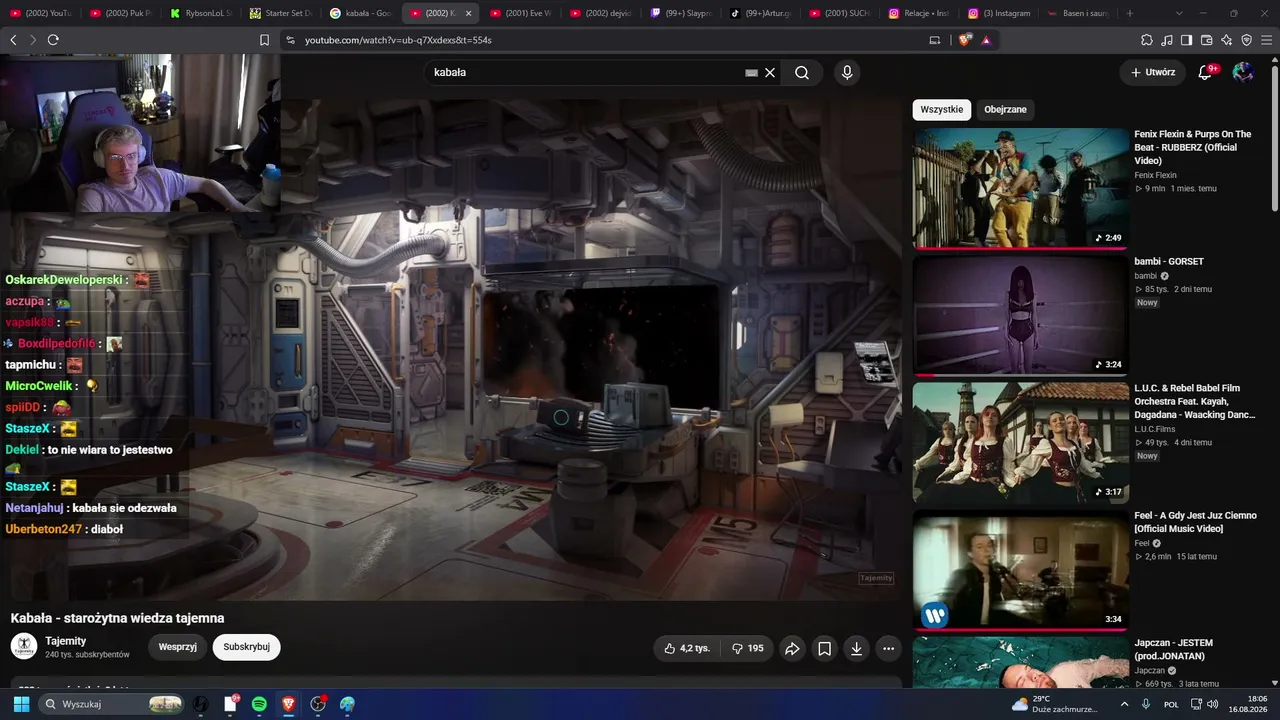Dislike the video showing 195

pyautogui.click(x=748, y=648)
